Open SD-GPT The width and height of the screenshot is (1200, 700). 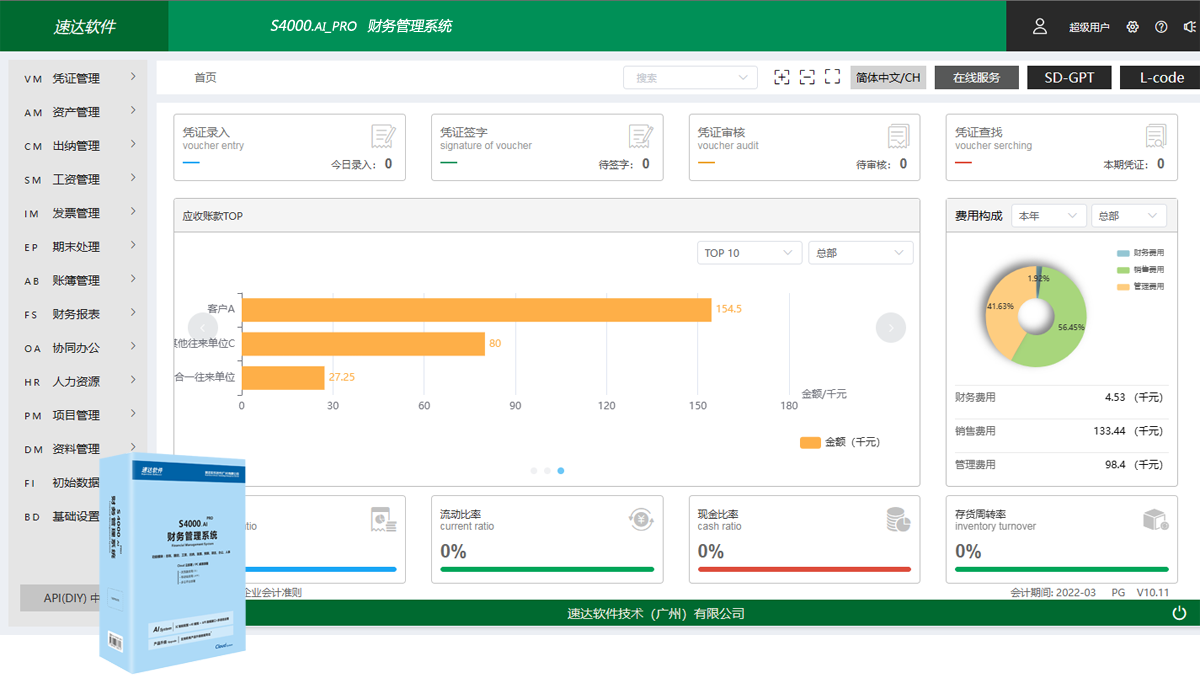(x=1069, y=77)
